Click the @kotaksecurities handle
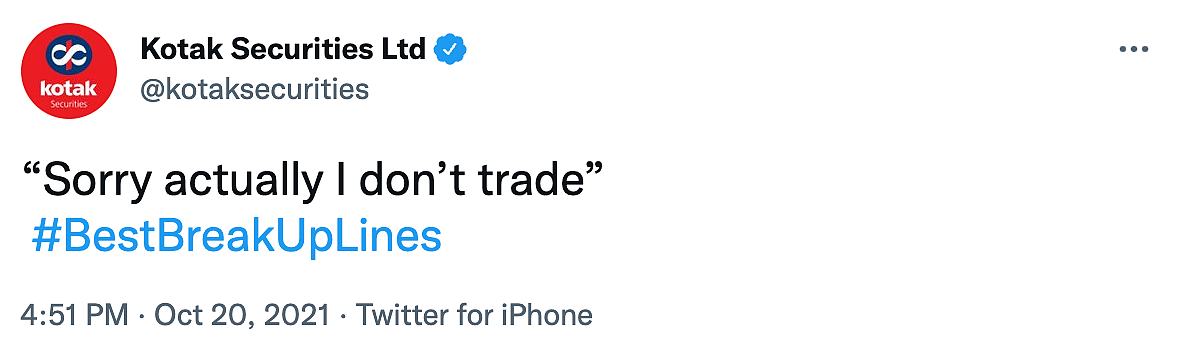The width and height of the screenshot is (1181, 363). point(254,90)
